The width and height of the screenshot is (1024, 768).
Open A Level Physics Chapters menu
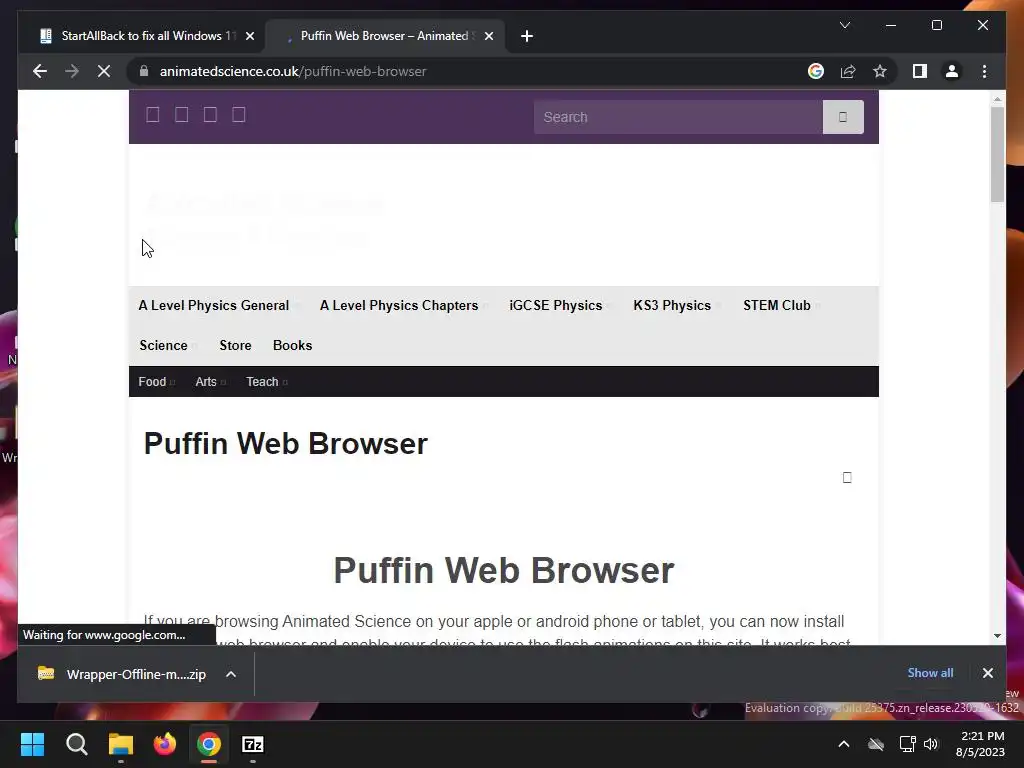tap(399, 306)
